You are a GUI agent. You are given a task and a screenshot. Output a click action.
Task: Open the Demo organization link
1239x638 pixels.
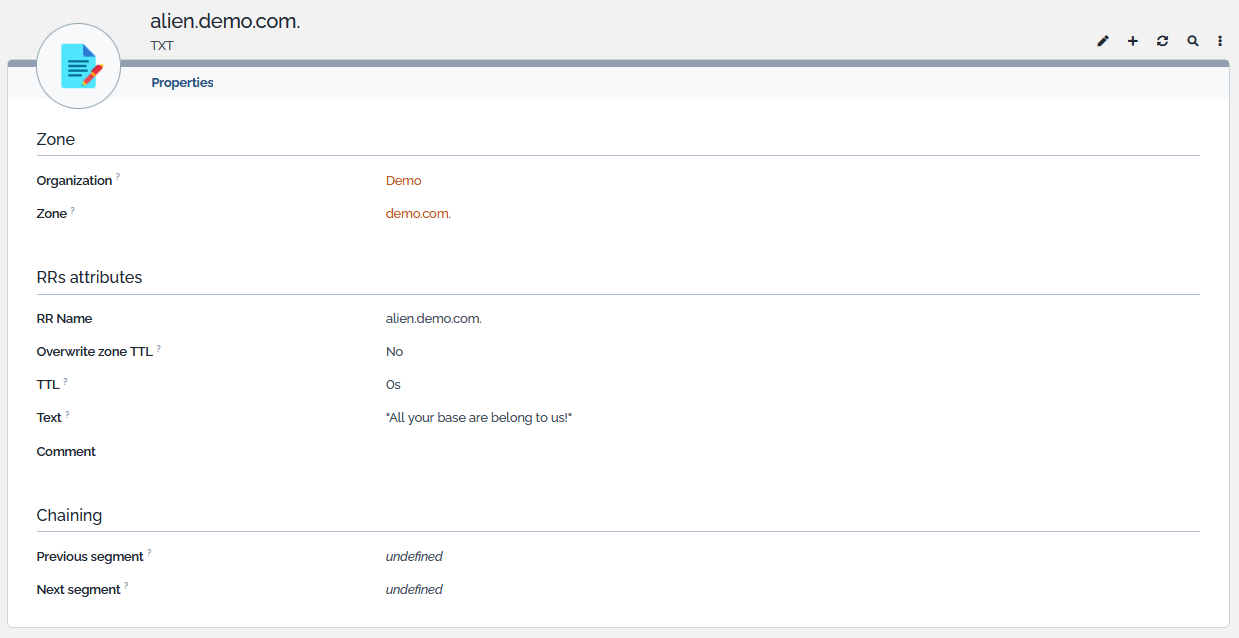click(x=403, y=181)
